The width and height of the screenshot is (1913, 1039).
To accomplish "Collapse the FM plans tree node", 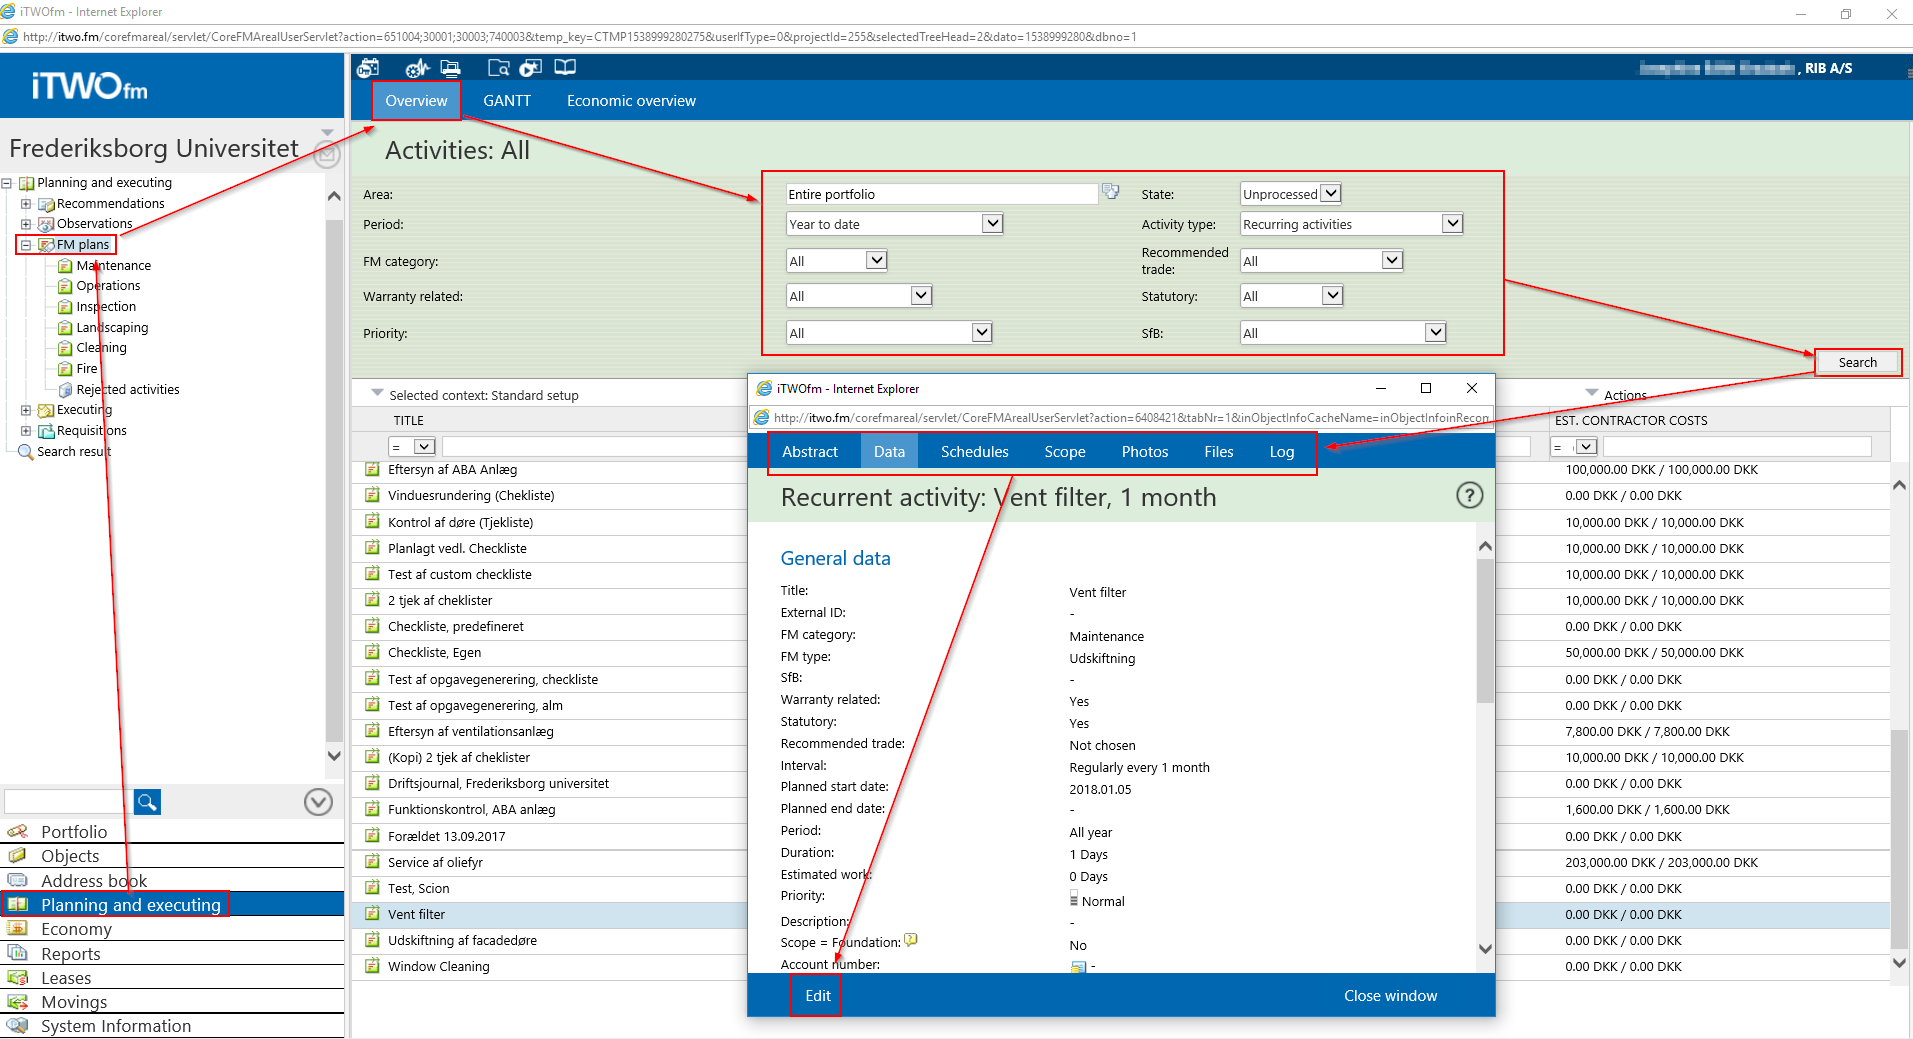I will pos(26,245).
